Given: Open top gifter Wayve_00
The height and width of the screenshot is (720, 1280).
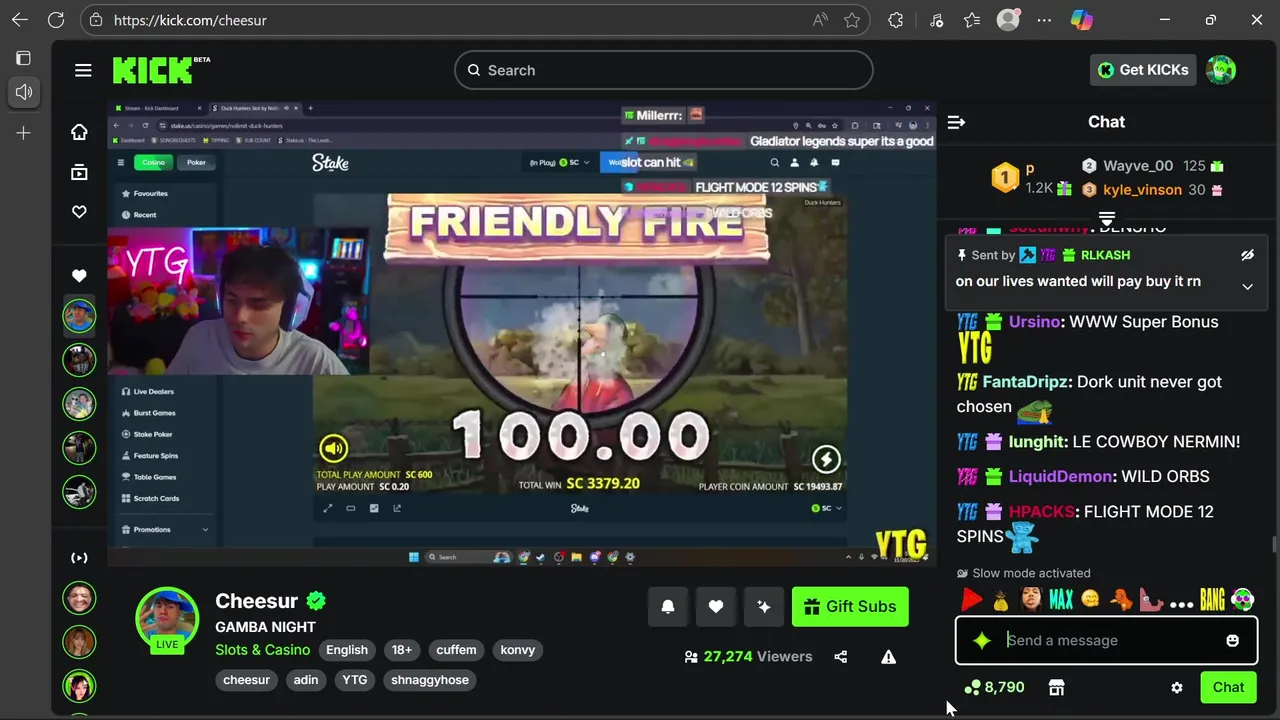Looking at the screenshot, I should point(1137,166).
